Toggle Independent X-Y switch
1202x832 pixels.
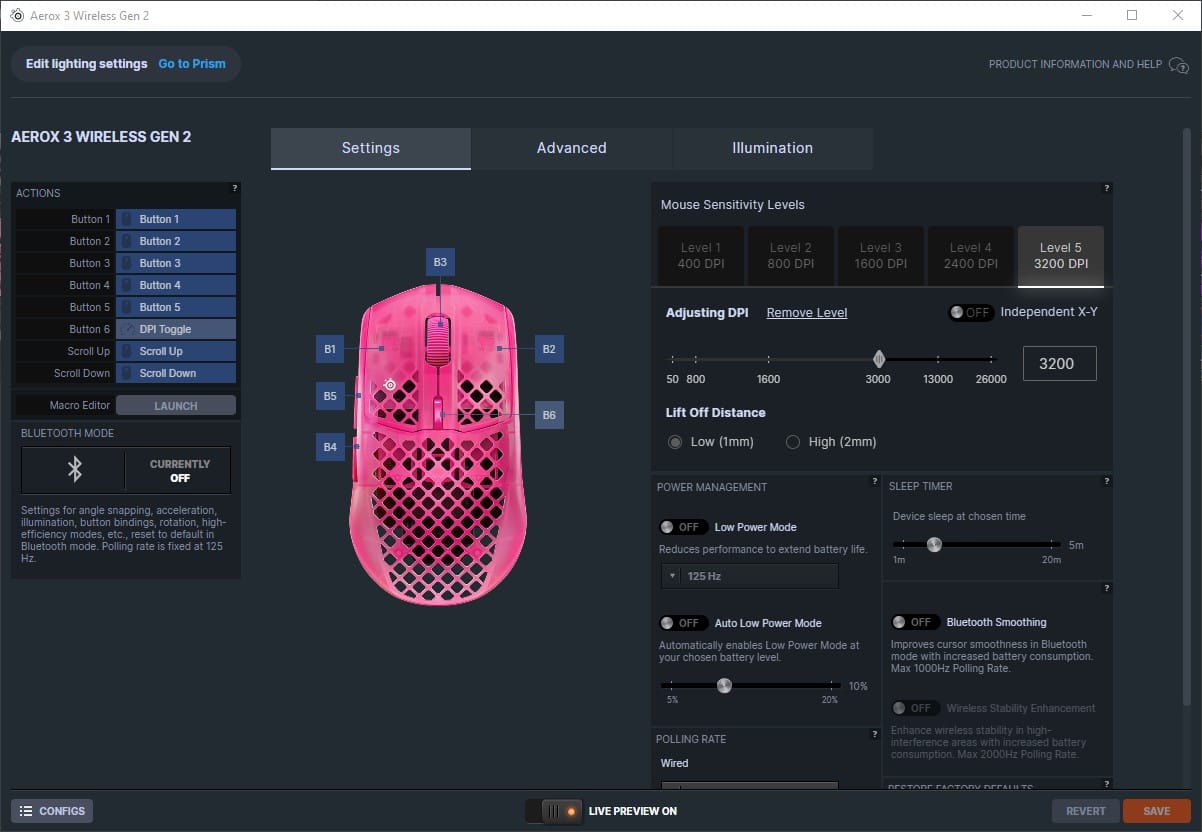tap(970, 312)
